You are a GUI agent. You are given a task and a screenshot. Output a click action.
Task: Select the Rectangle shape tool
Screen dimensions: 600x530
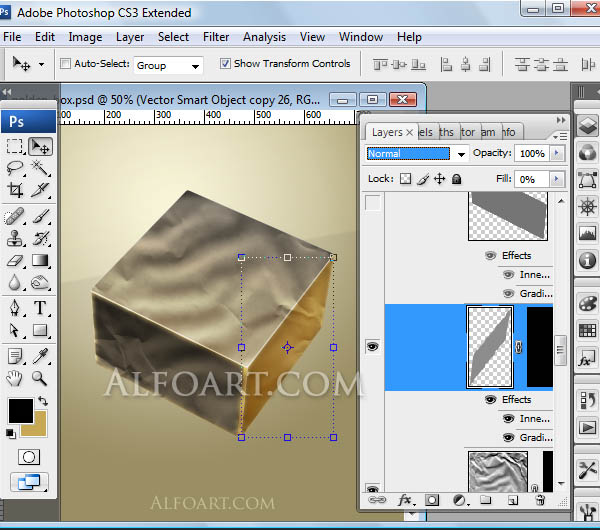(x=40, y=330)
